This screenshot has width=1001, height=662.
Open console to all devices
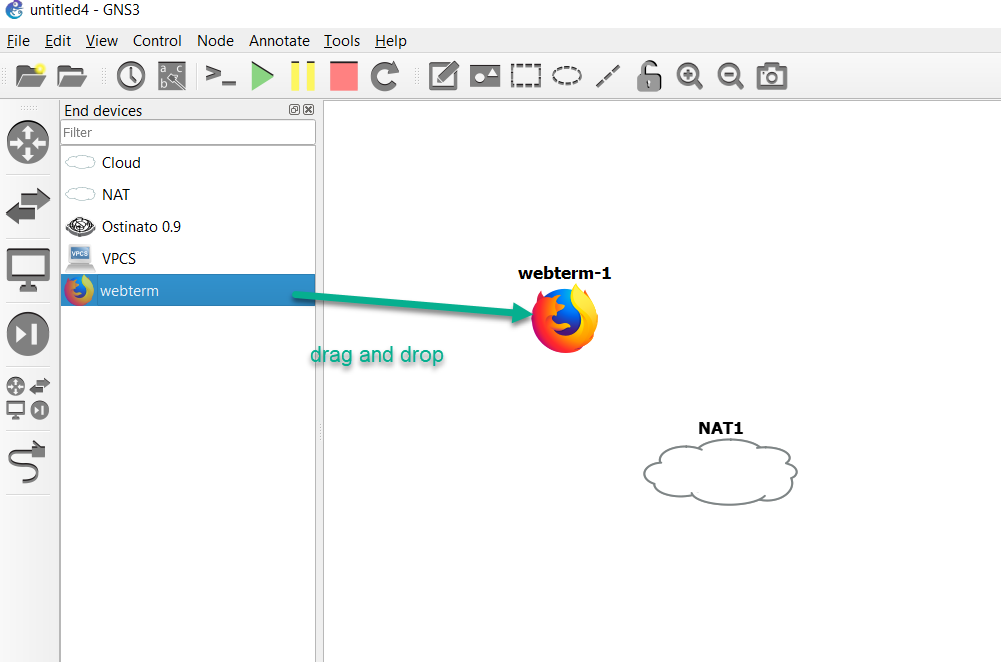pos(220,76)
